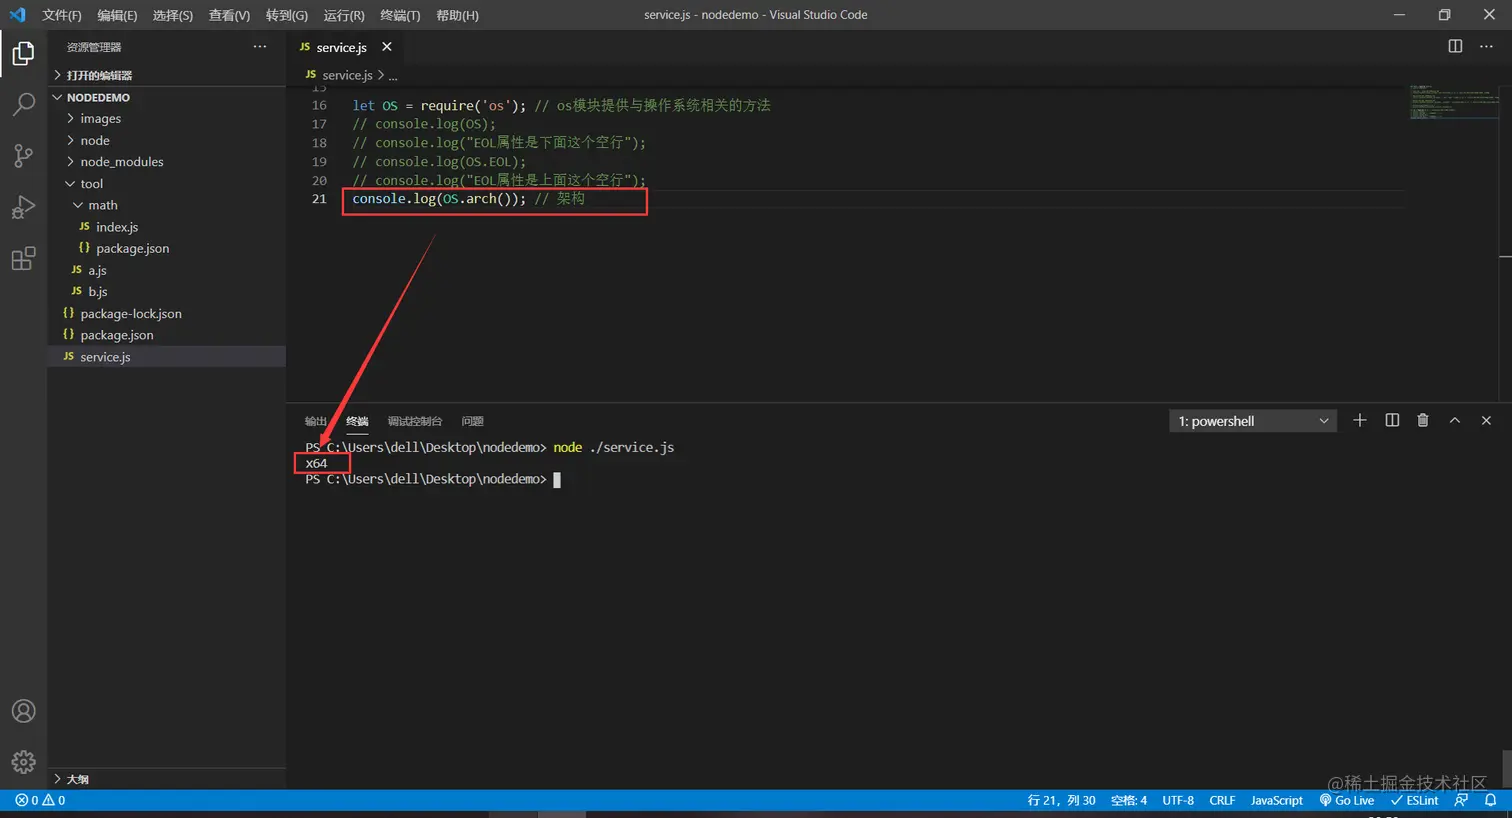This screenshot has height=818, width=1512.
Task: Click the terminal prompt input line
Action: tap(433, 479)
